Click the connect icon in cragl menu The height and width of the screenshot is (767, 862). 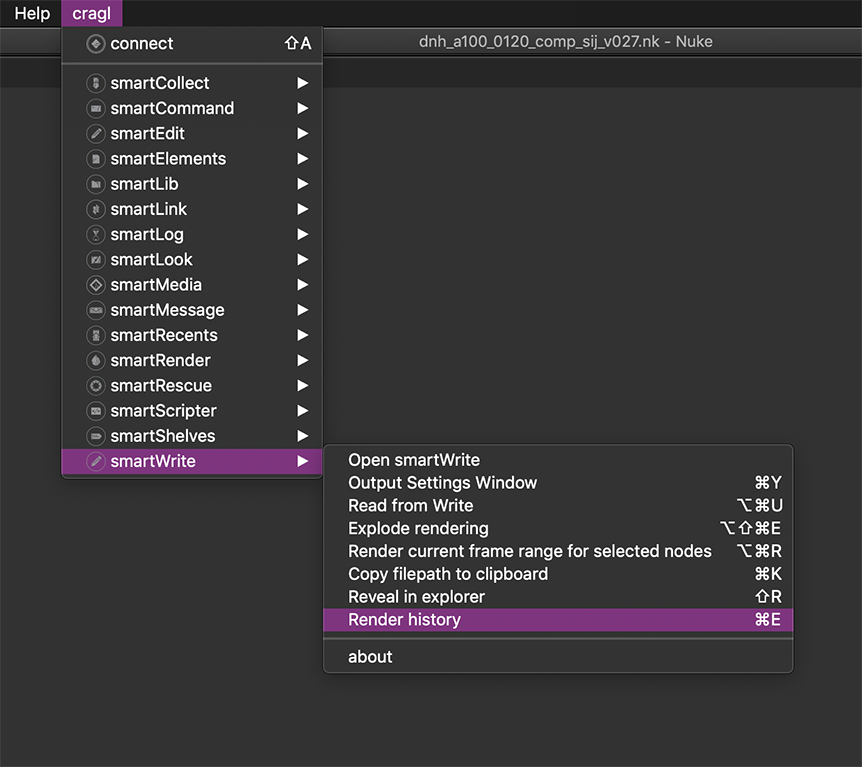96,44
